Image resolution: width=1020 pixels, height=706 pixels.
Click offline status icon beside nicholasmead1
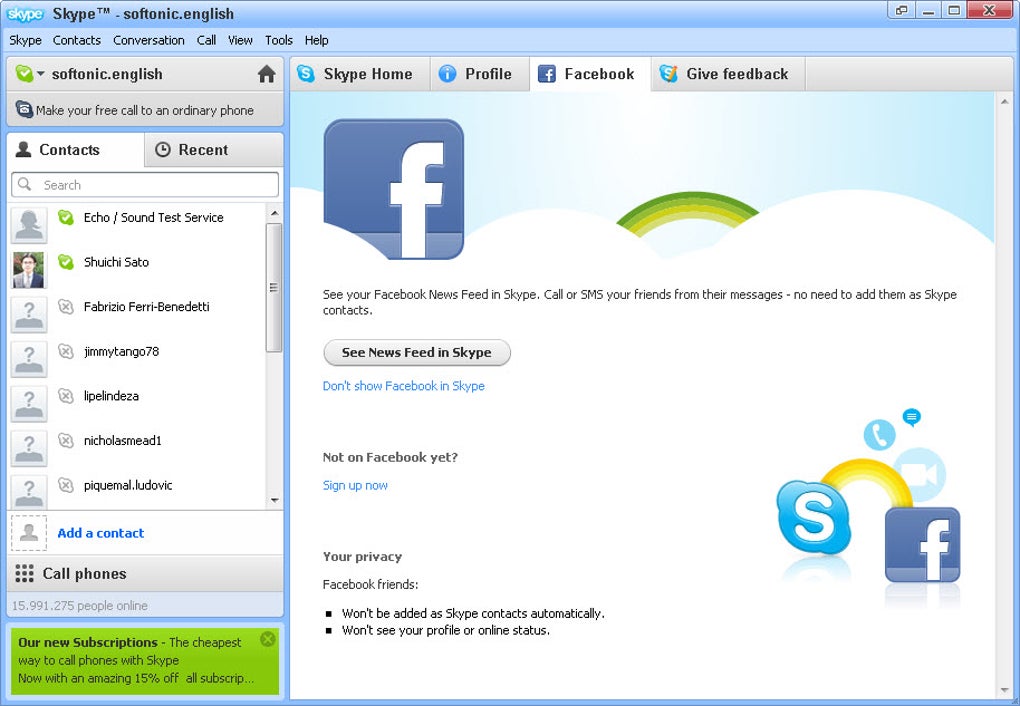(66, 441)
